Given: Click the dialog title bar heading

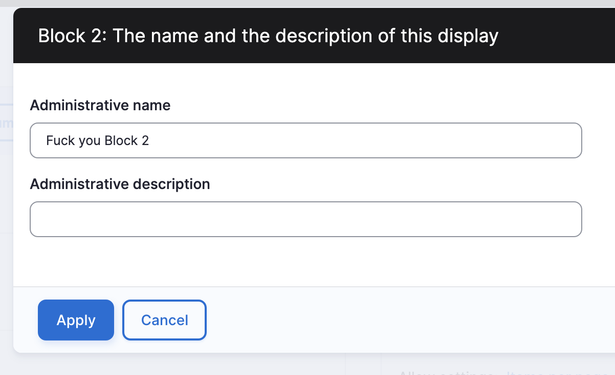Looking at the screenshot, I should [268, 36].
